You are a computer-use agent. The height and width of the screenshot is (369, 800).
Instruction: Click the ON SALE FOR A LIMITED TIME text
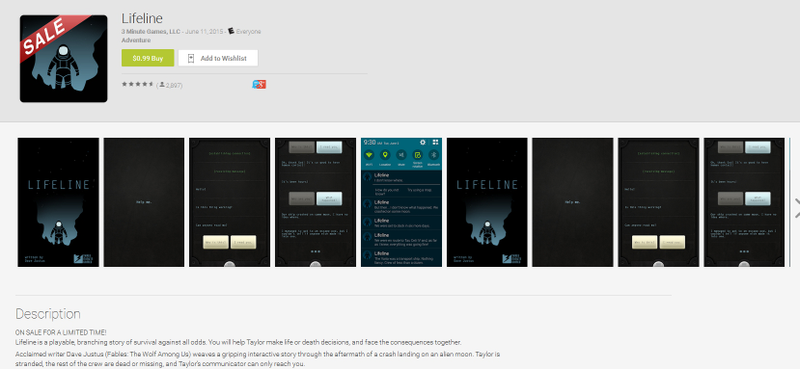[x=61, y=332]
